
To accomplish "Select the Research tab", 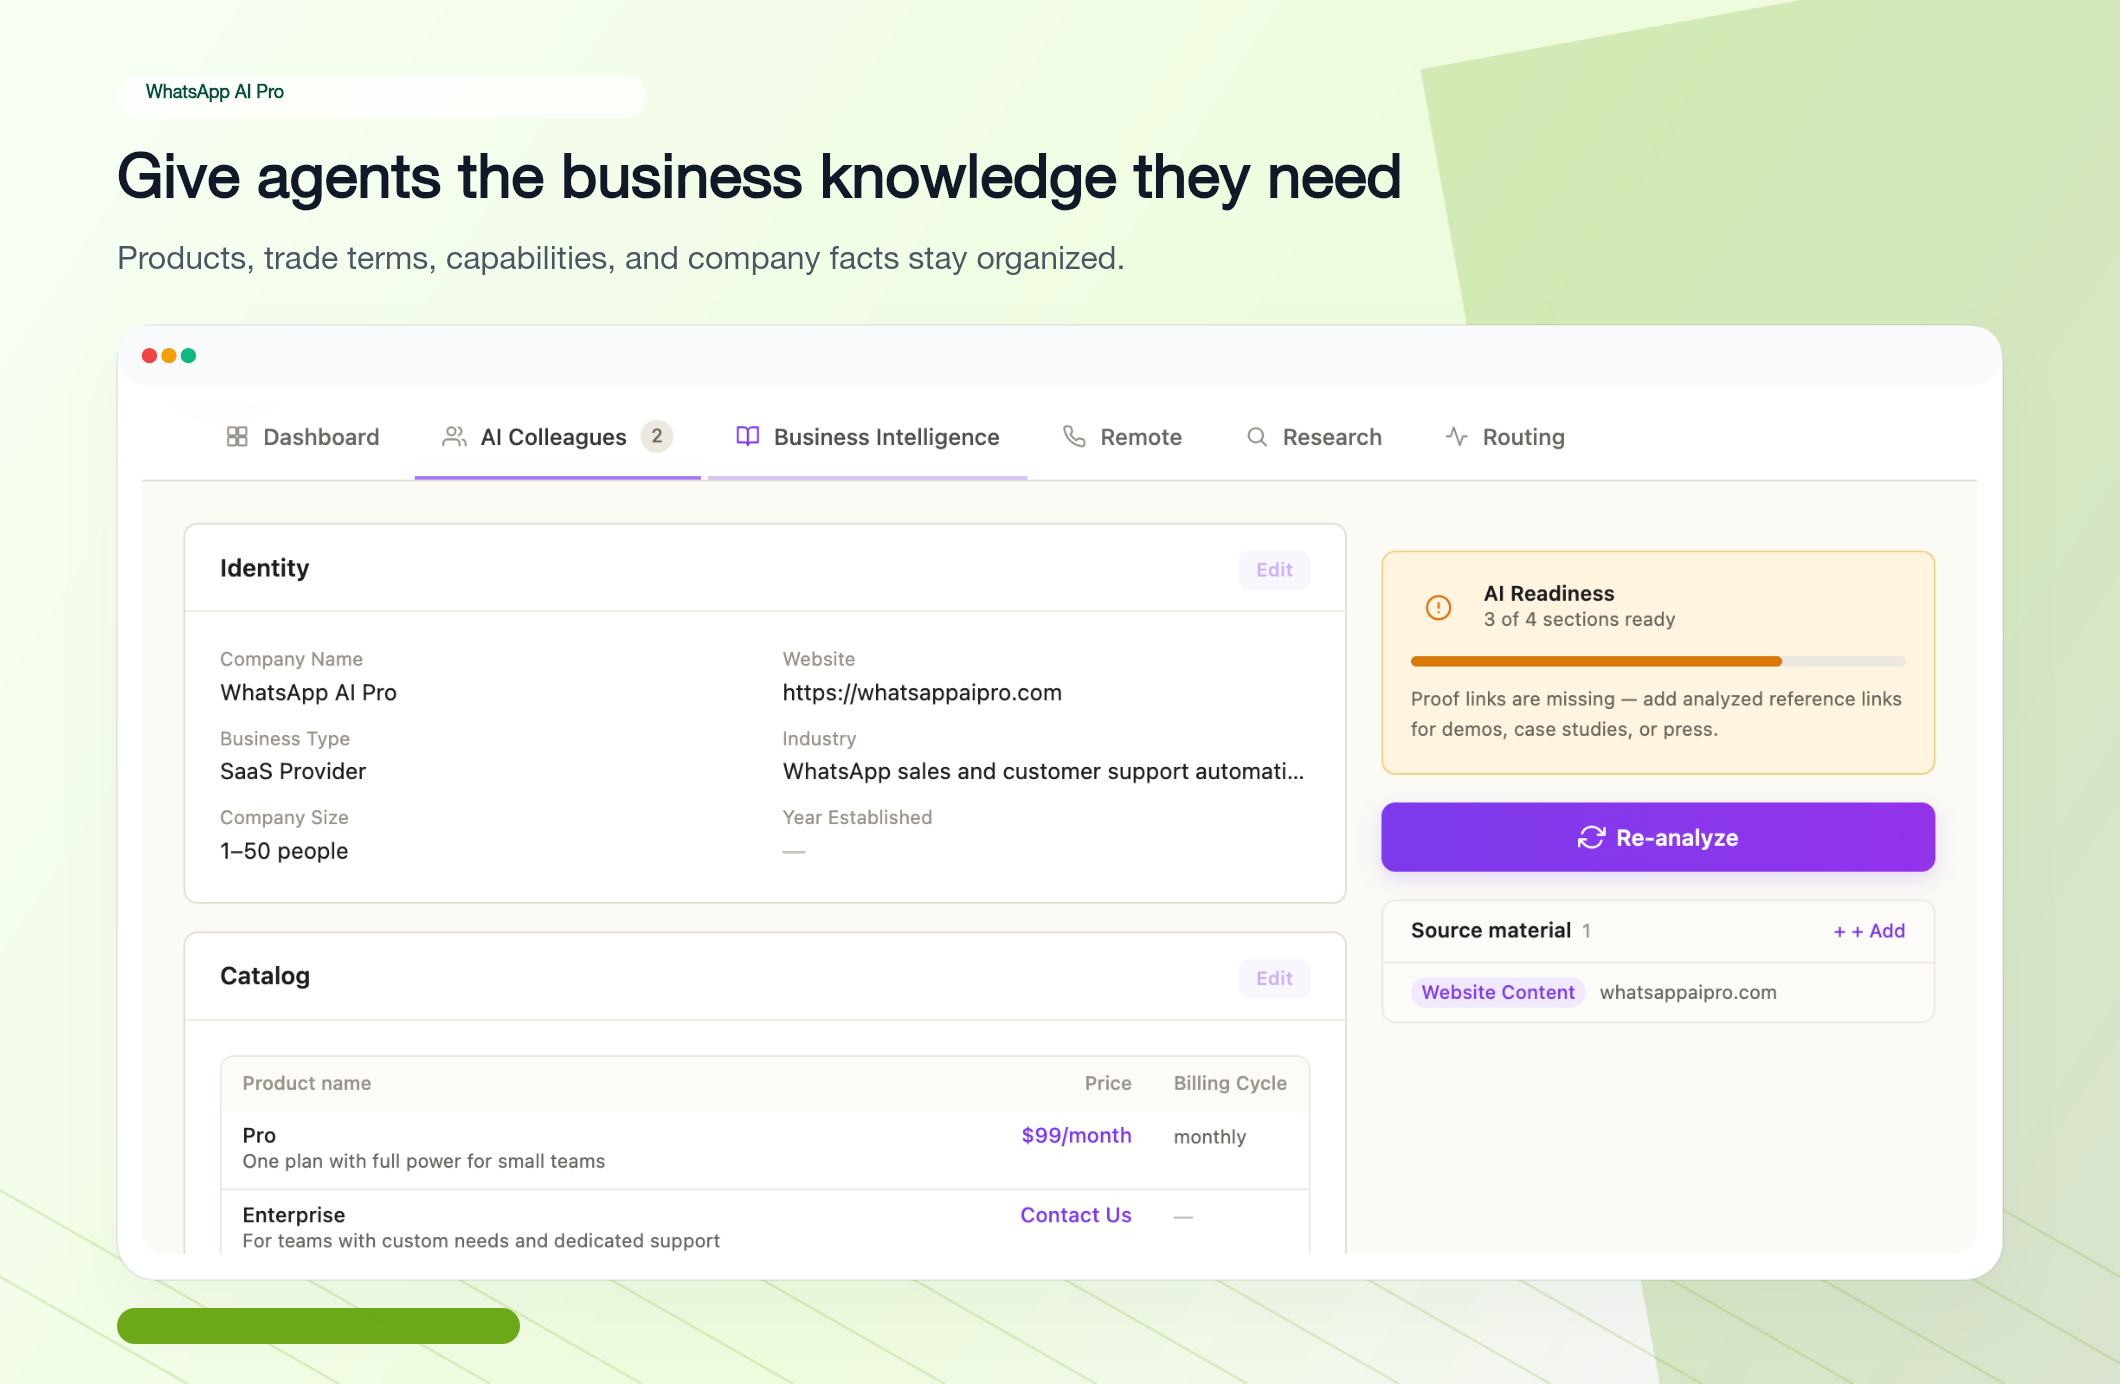I will (x=1314, y=437).
